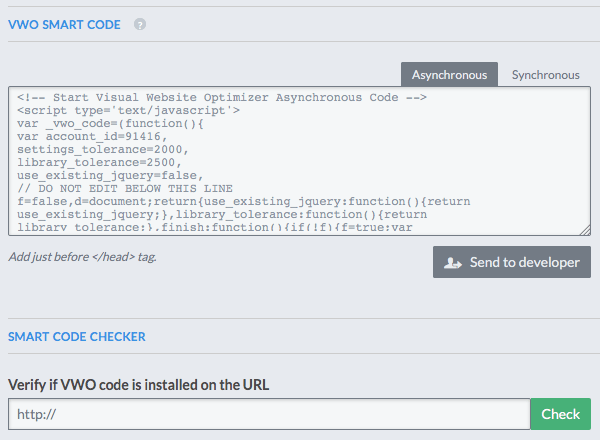The image size is (600, 440).
Task: Click the help question mark icon
Action: coord(140,24)
